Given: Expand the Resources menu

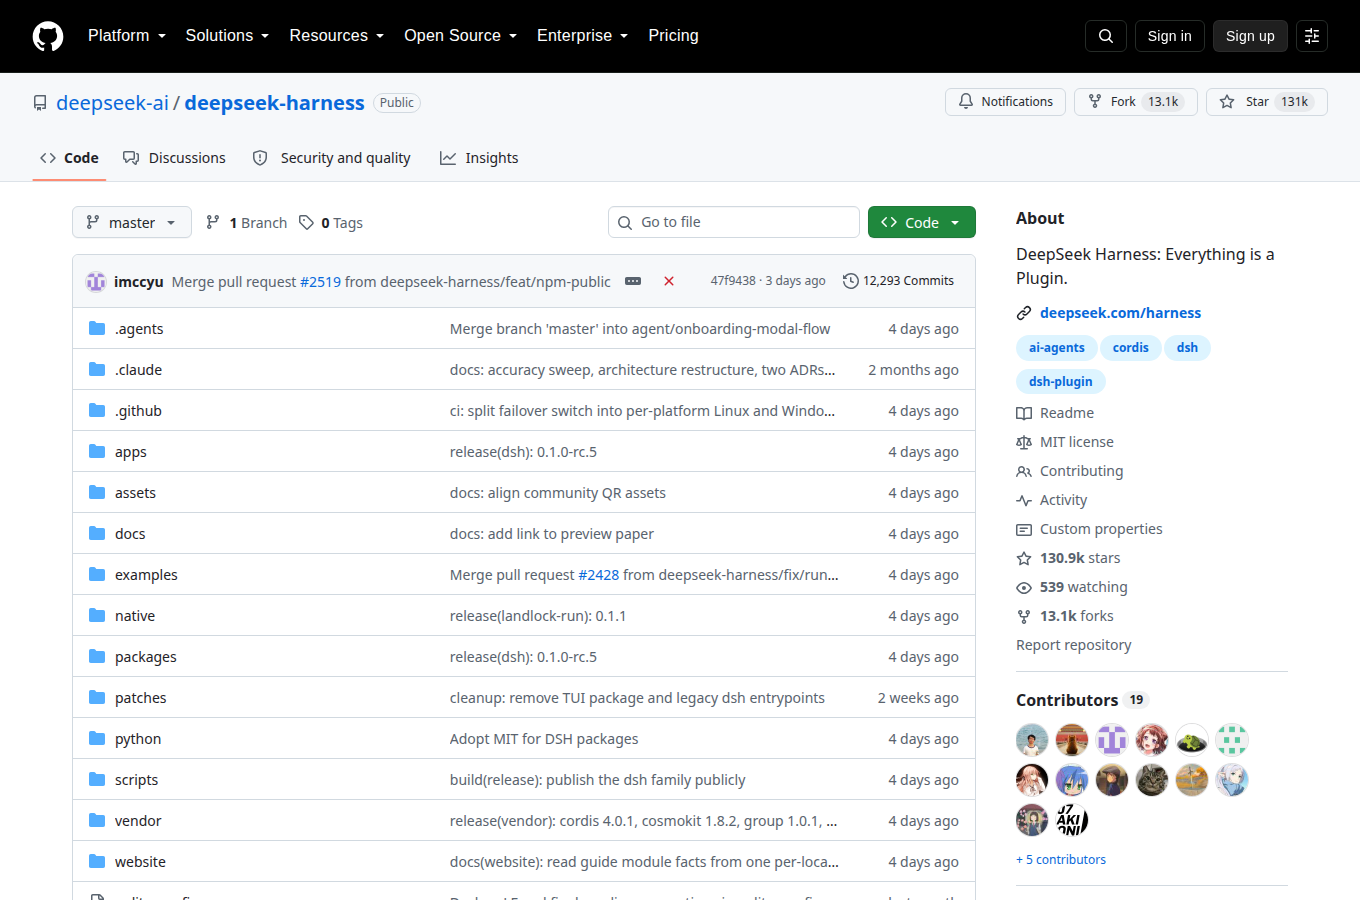Looking at the screenshot, I should coord(336,36).
